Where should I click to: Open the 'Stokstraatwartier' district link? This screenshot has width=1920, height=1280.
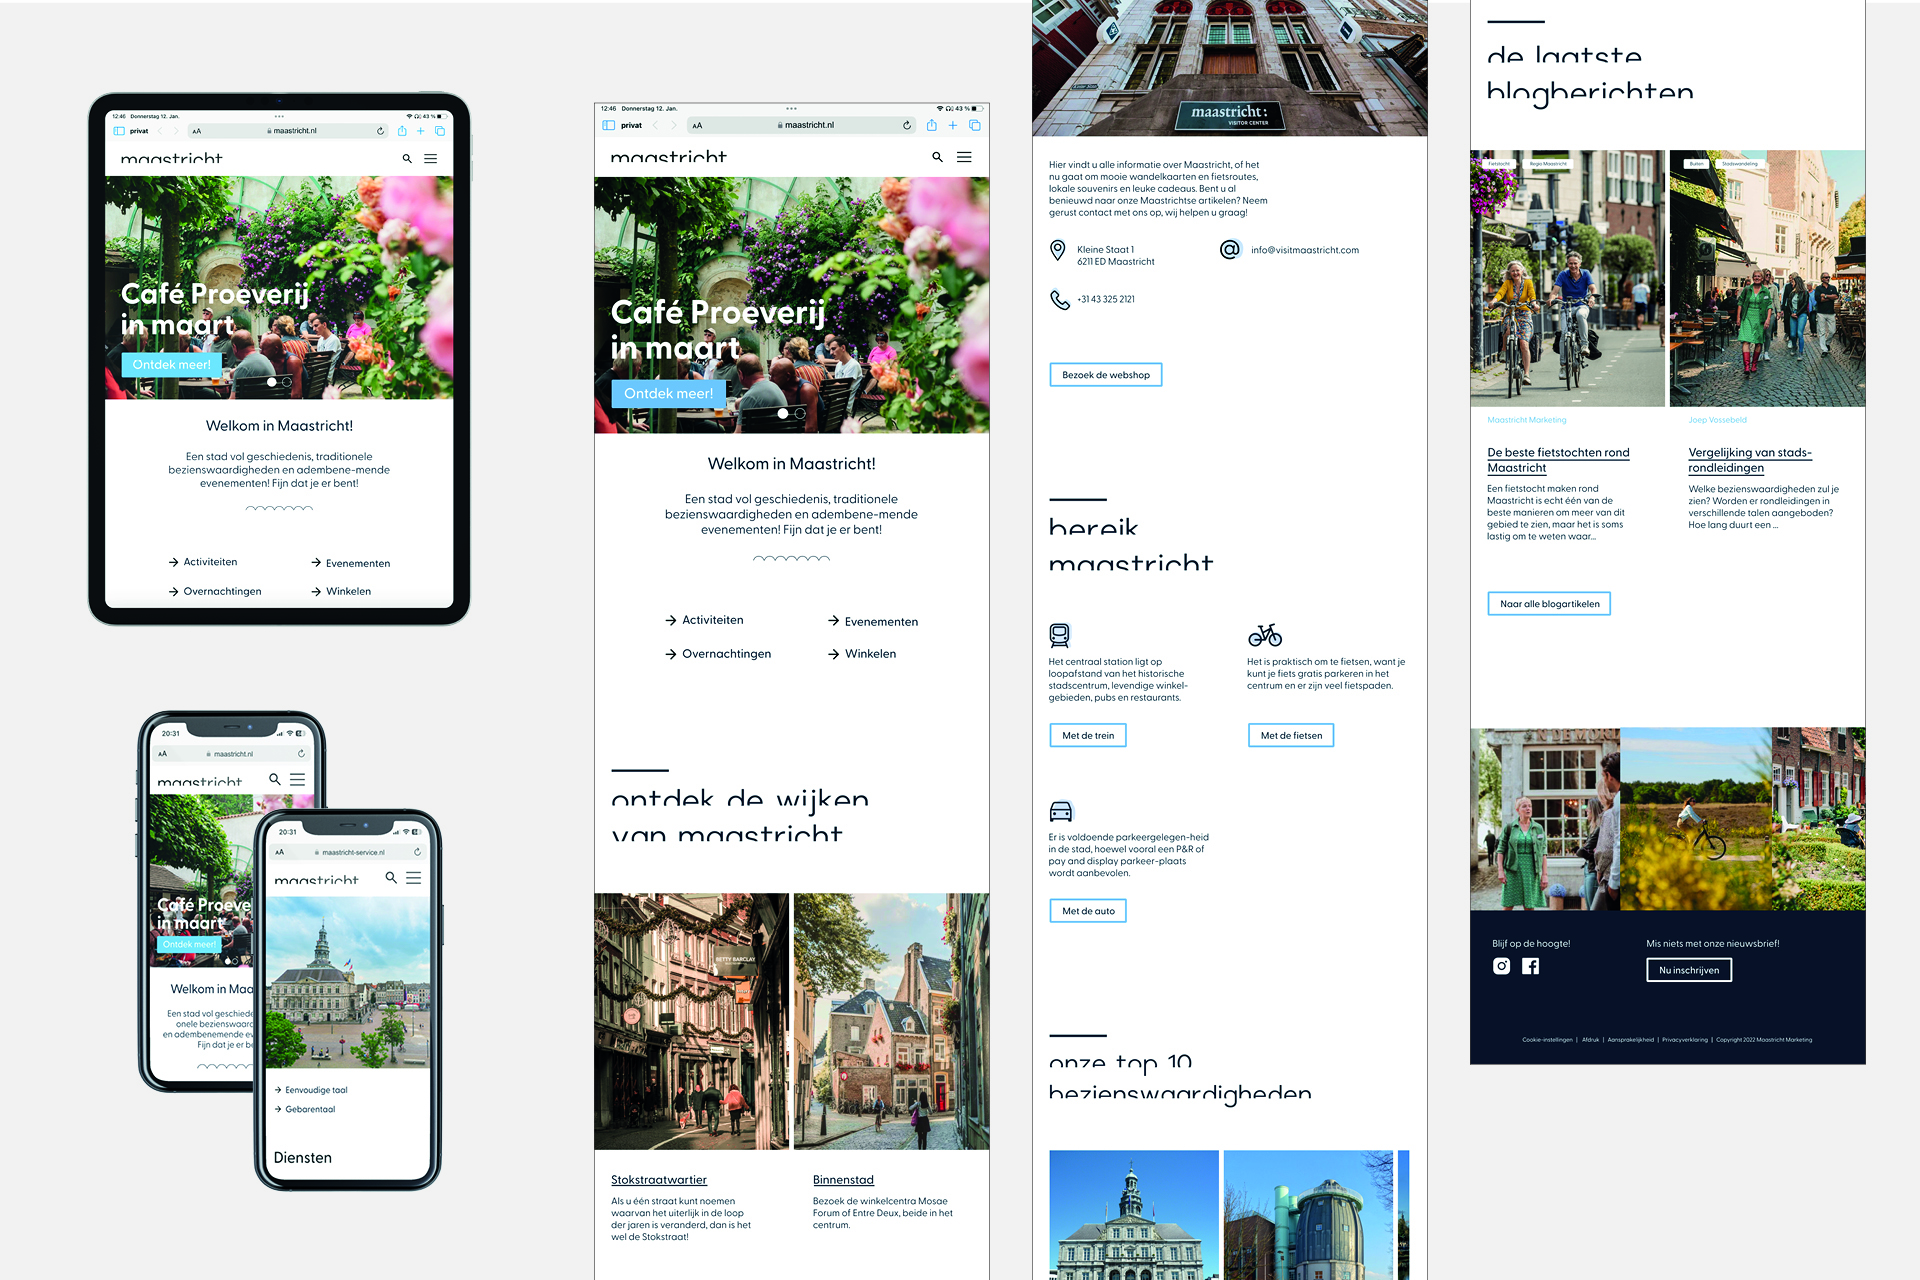click(x=659, y=1180)
